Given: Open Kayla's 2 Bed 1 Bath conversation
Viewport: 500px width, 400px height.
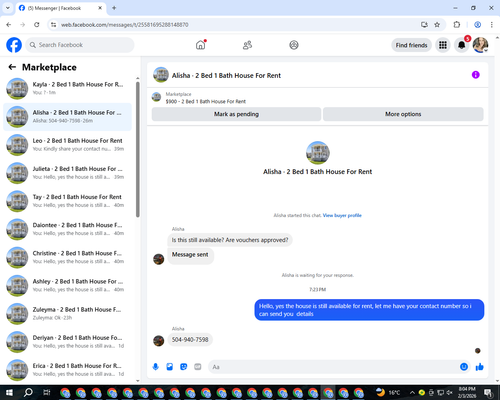Looking at the screenshot, I should coord(68,88).
